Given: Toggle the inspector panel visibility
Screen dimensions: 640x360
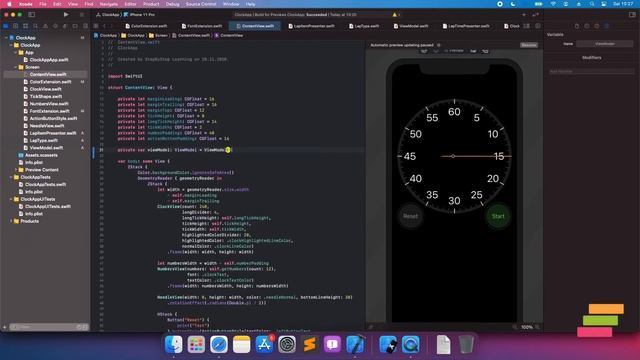Looking at the screenshot, I should pos(632,15).
